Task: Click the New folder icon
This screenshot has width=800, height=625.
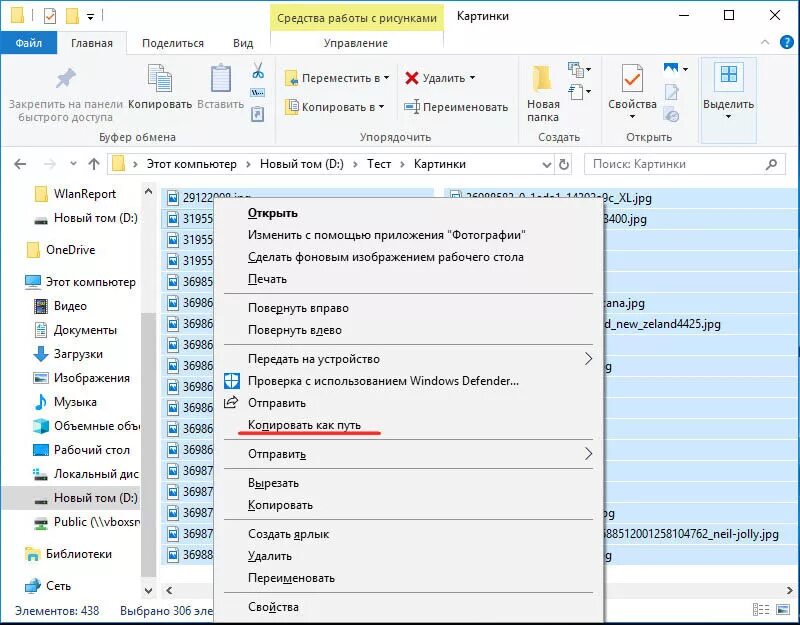Action: coord(542,80)
